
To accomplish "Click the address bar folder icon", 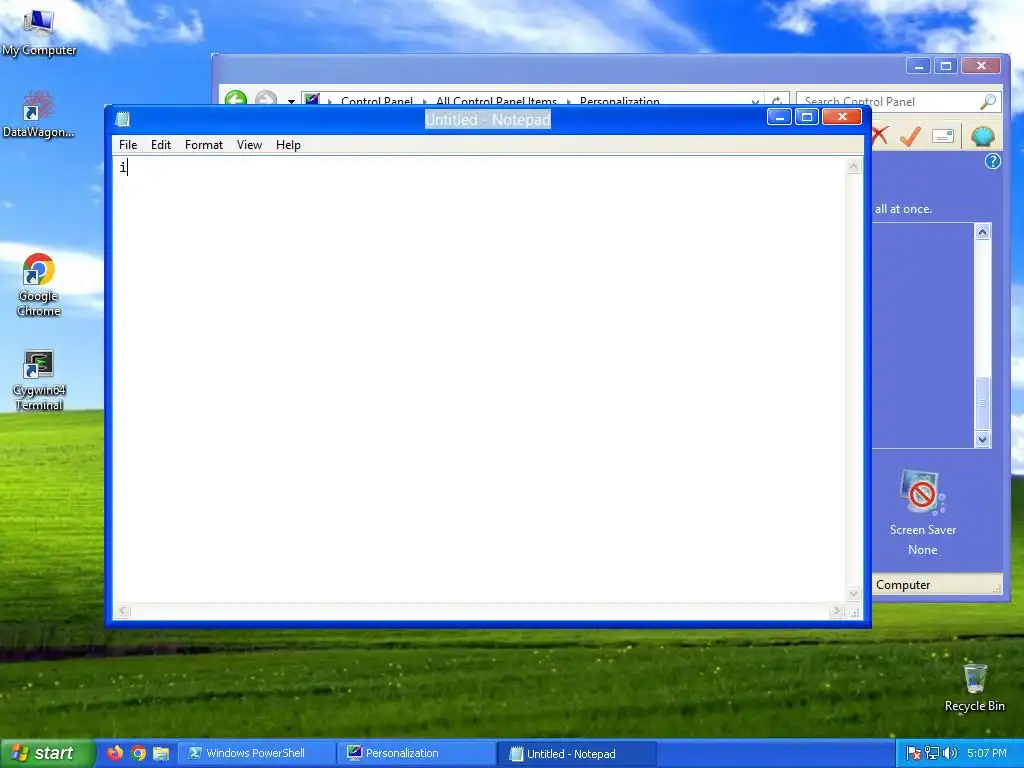I will 312,100.
